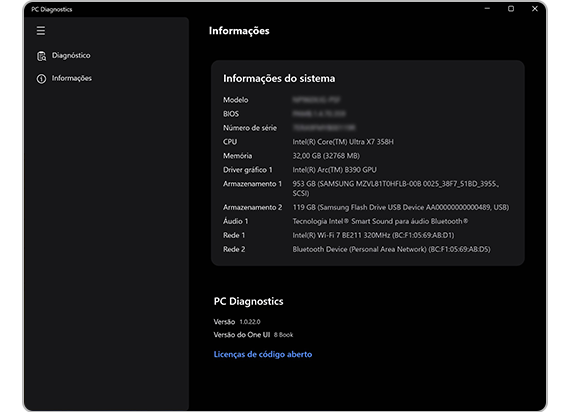Select the CPU value Intel Core Ultra X7 358H
The width and height of the screenshot is (570, 412).
click(x=343, y=142)
